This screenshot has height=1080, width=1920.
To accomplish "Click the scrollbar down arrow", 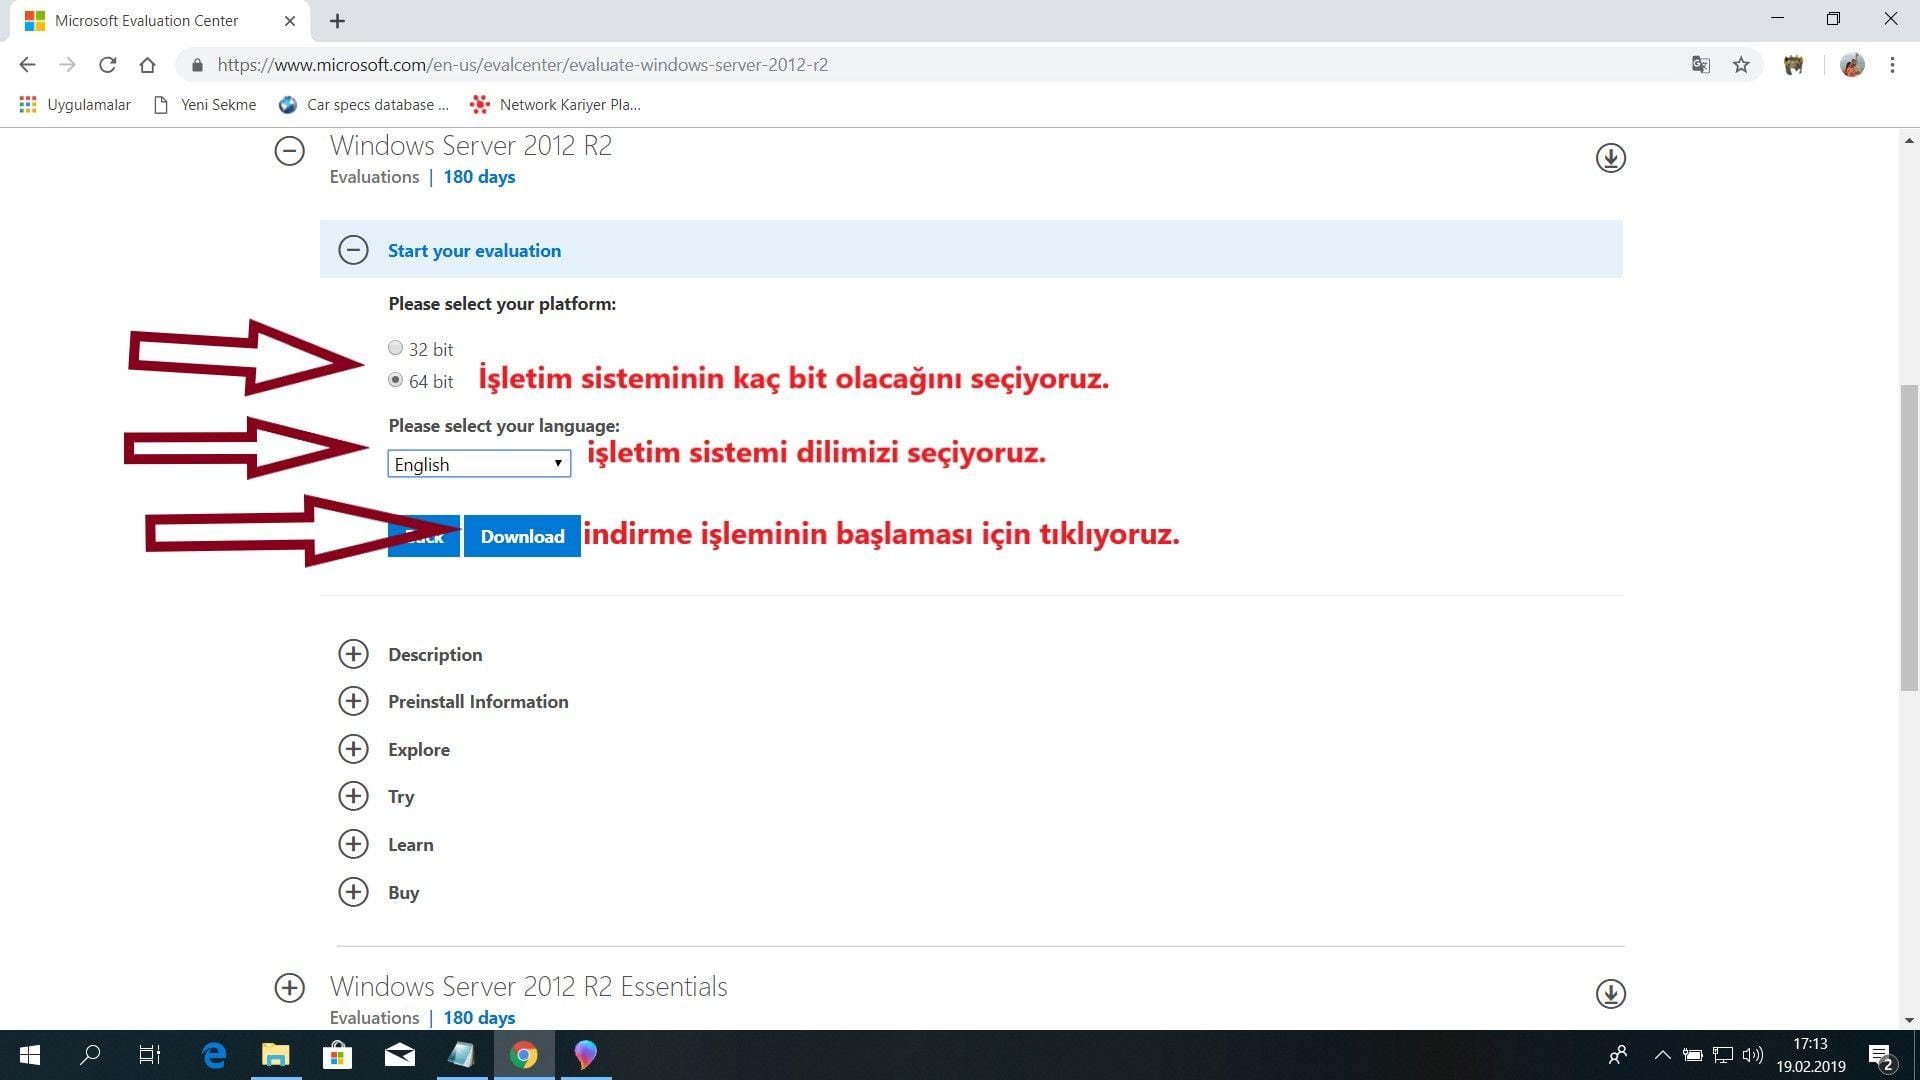I will click(x=1909, y=1020).
